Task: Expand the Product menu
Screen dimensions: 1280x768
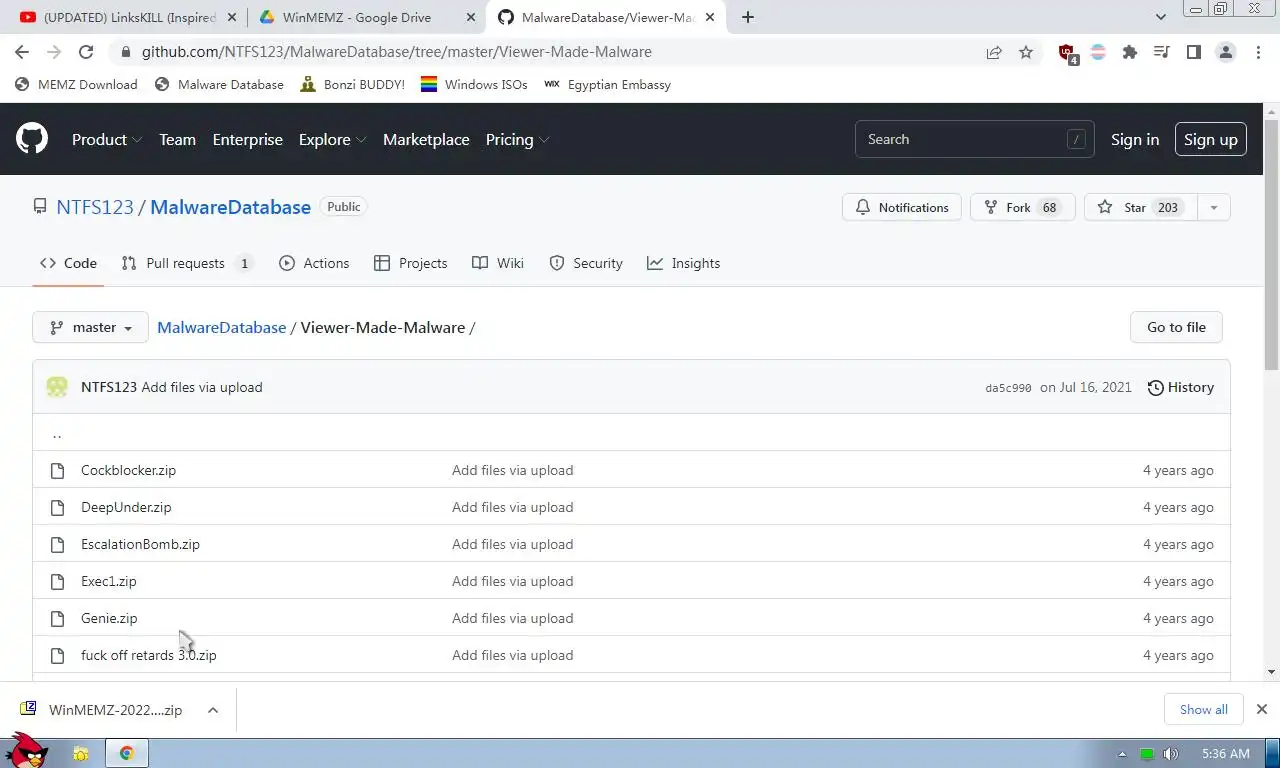Action: coord(106,139)
